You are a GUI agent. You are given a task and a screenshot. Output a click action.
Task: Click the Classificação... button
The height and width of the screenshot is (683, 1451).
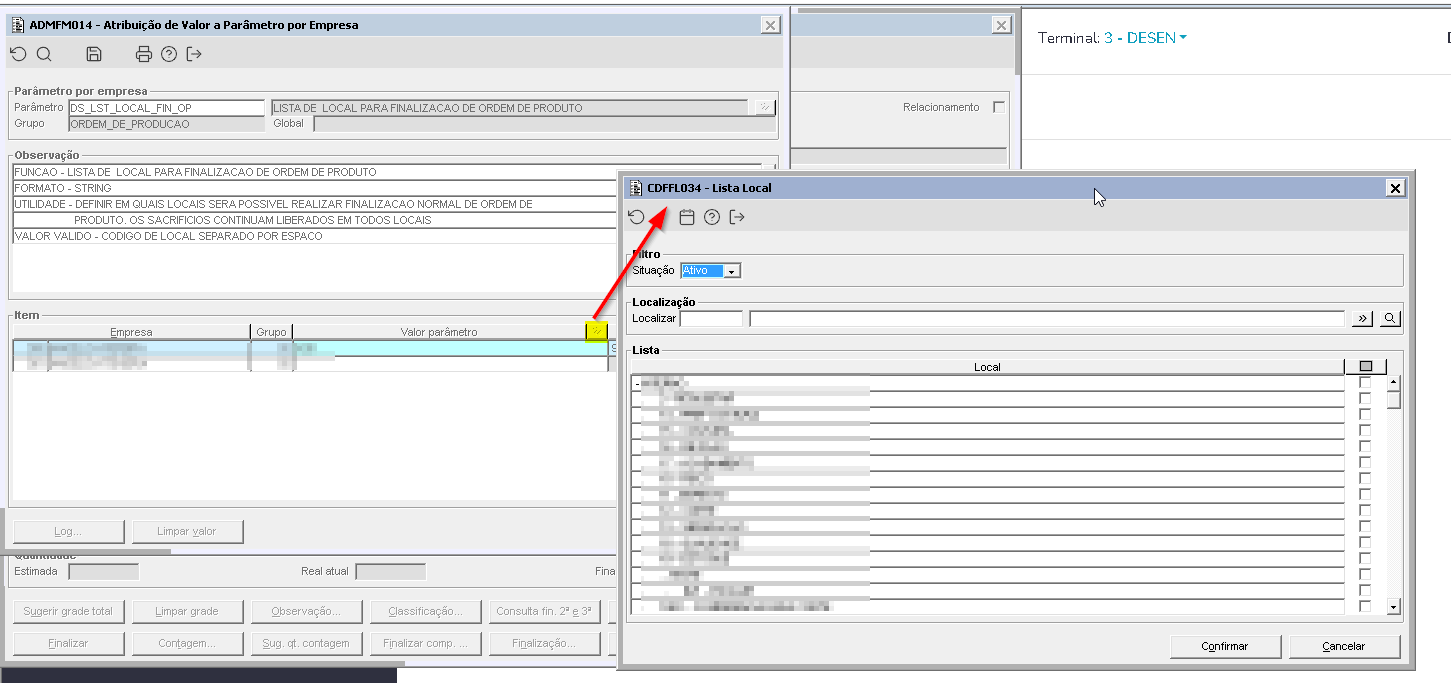click(425, 611)
